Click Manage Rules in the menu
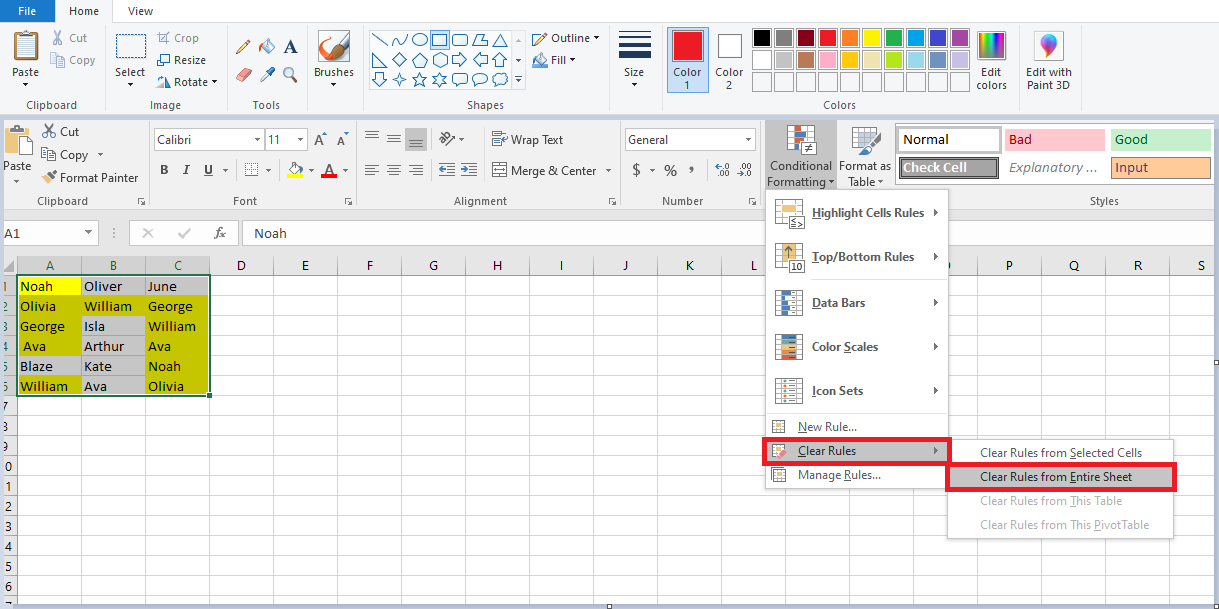This screenshot has height=609, width=1219. pos(838,475)
